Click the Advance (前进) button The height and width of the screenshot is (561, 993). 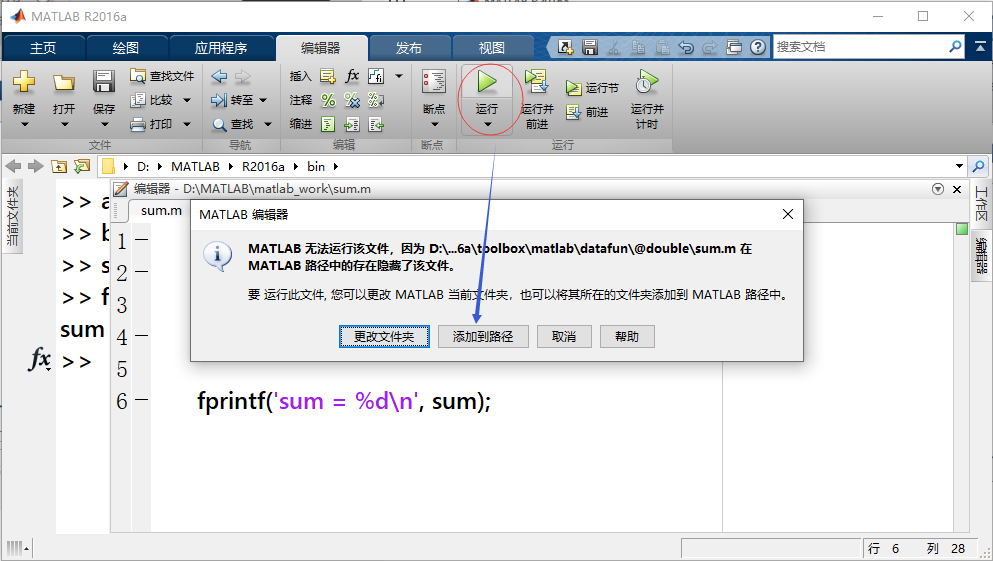(x=587, y=112)
